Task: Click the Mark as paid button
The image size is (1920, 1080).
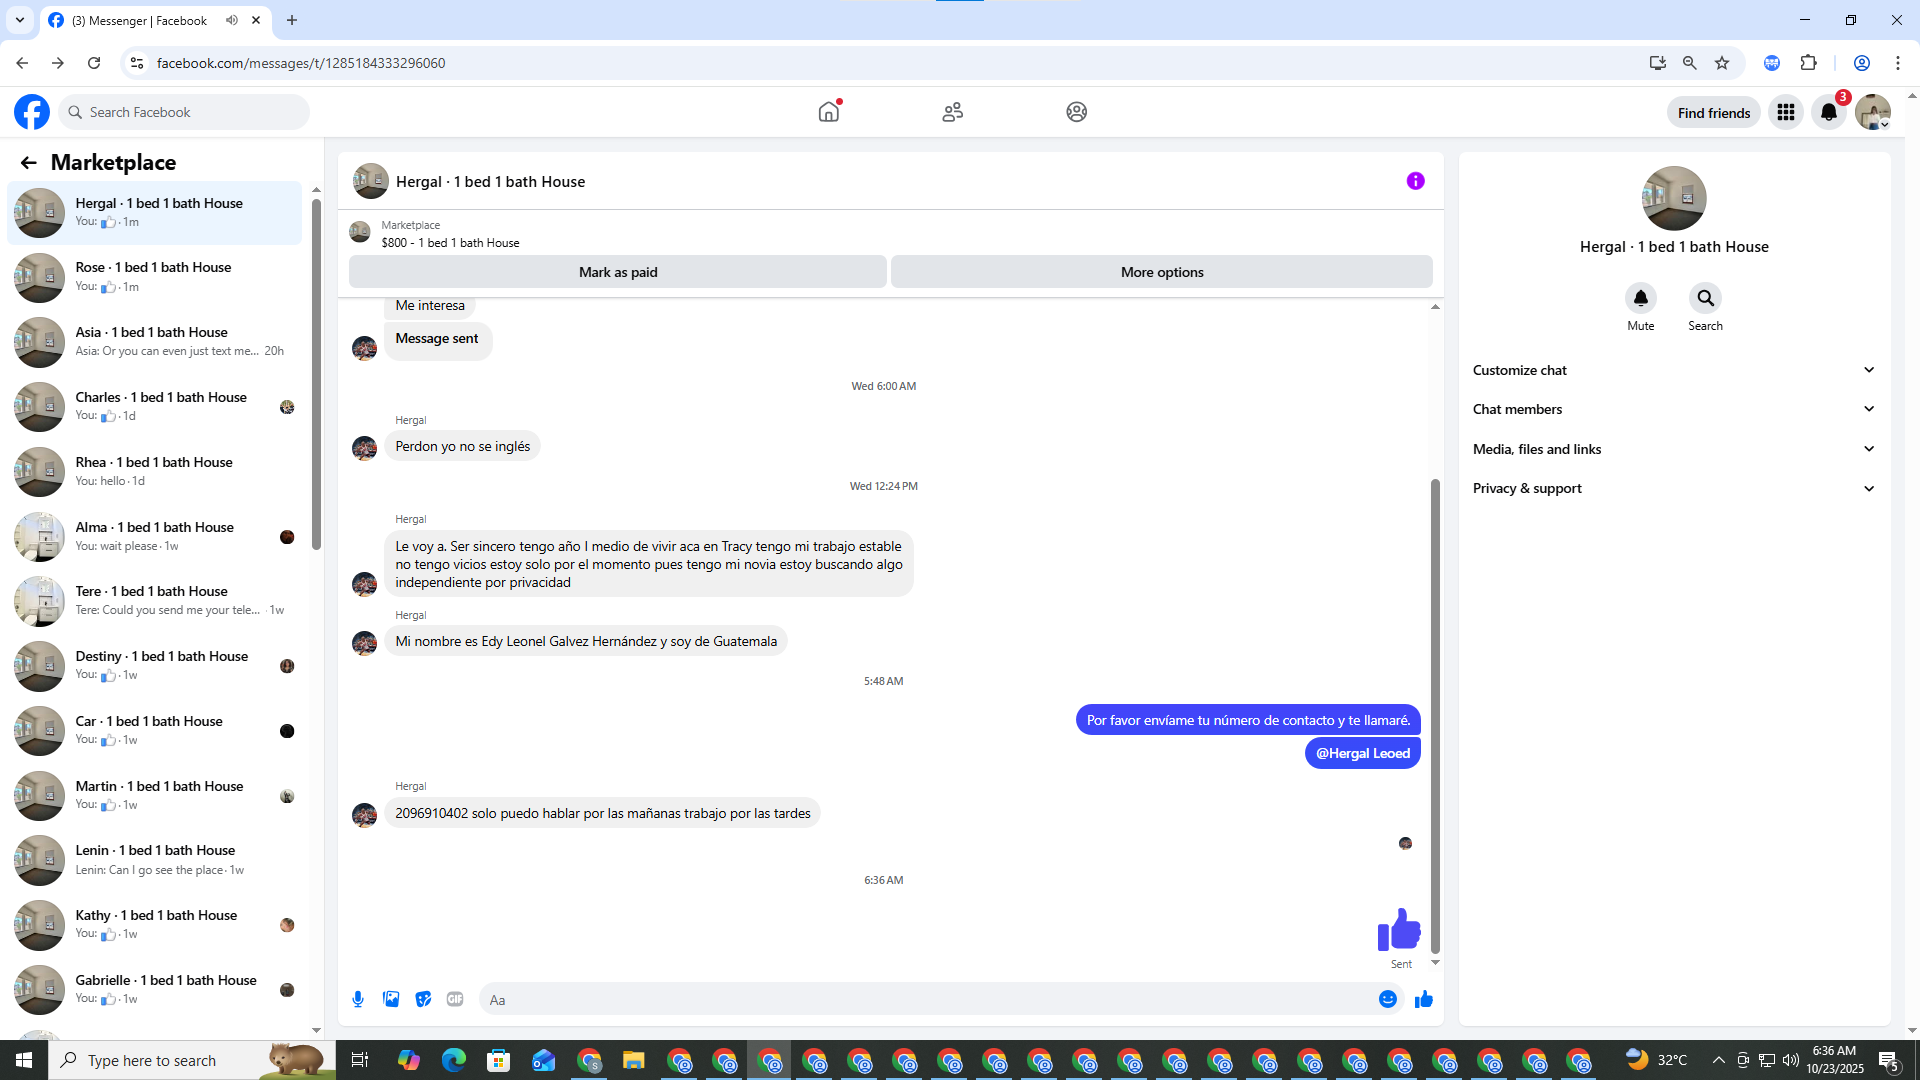Action: coord(617,272)
